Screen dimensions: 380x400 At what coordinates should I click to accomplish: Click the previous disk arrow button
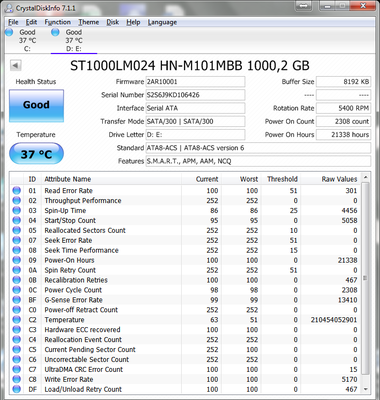point(16,65)
